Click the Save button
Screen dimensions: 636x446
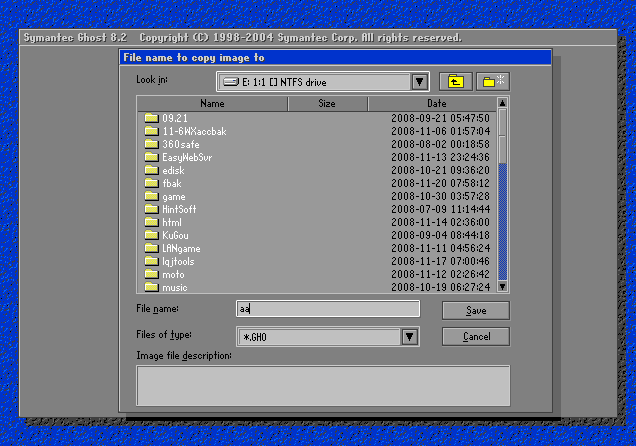[x=476, y=311]
